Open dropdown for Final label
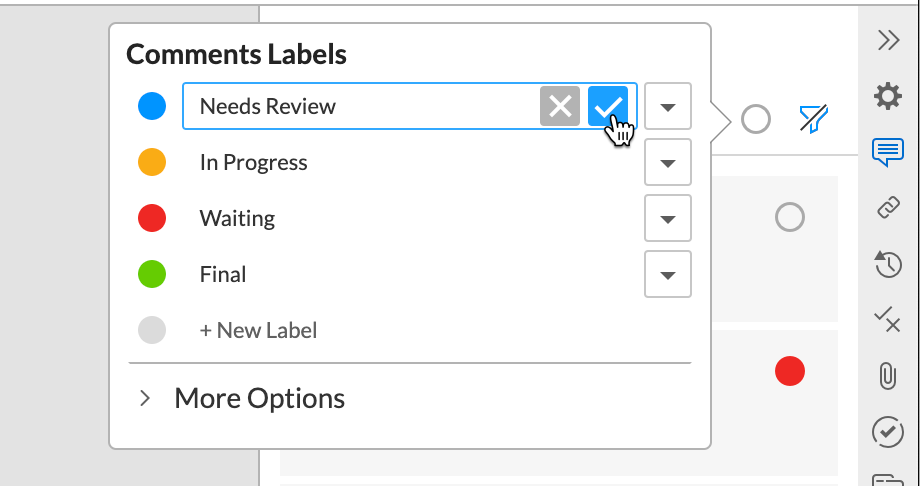The image size is (920, 486). (x=668, y=274)
